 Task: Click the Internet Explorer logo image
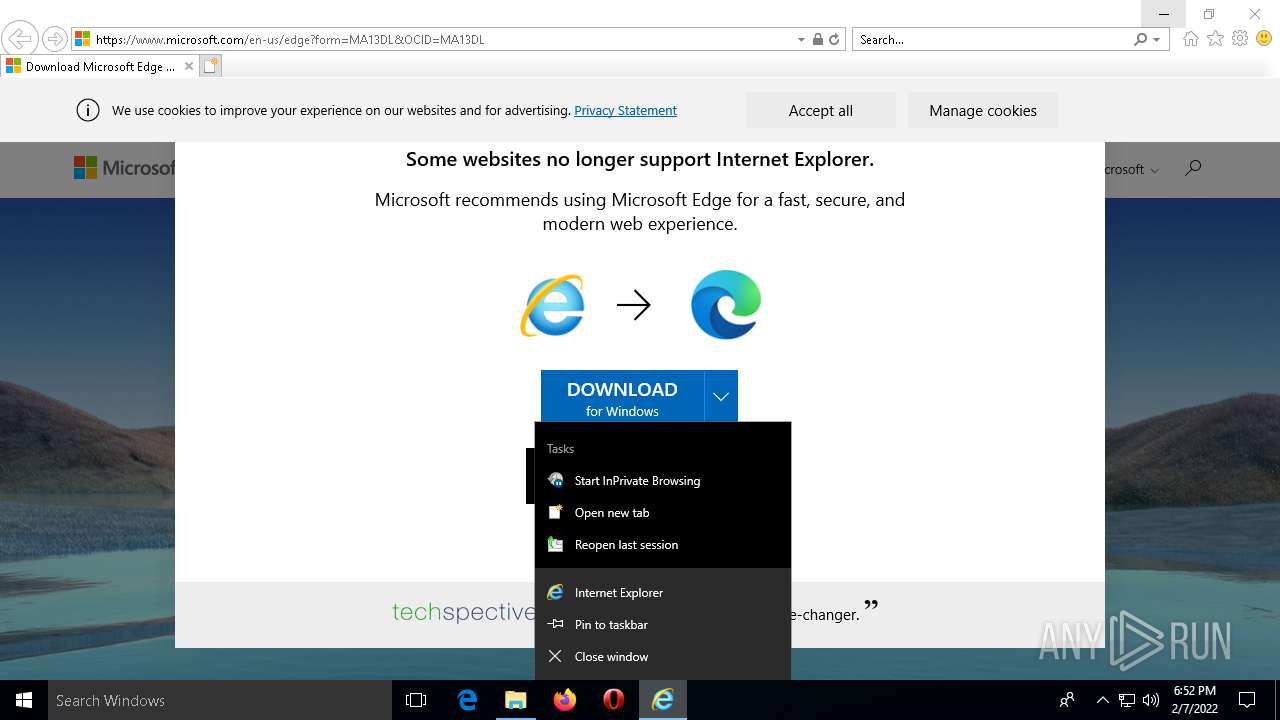[x=552, y=305]
